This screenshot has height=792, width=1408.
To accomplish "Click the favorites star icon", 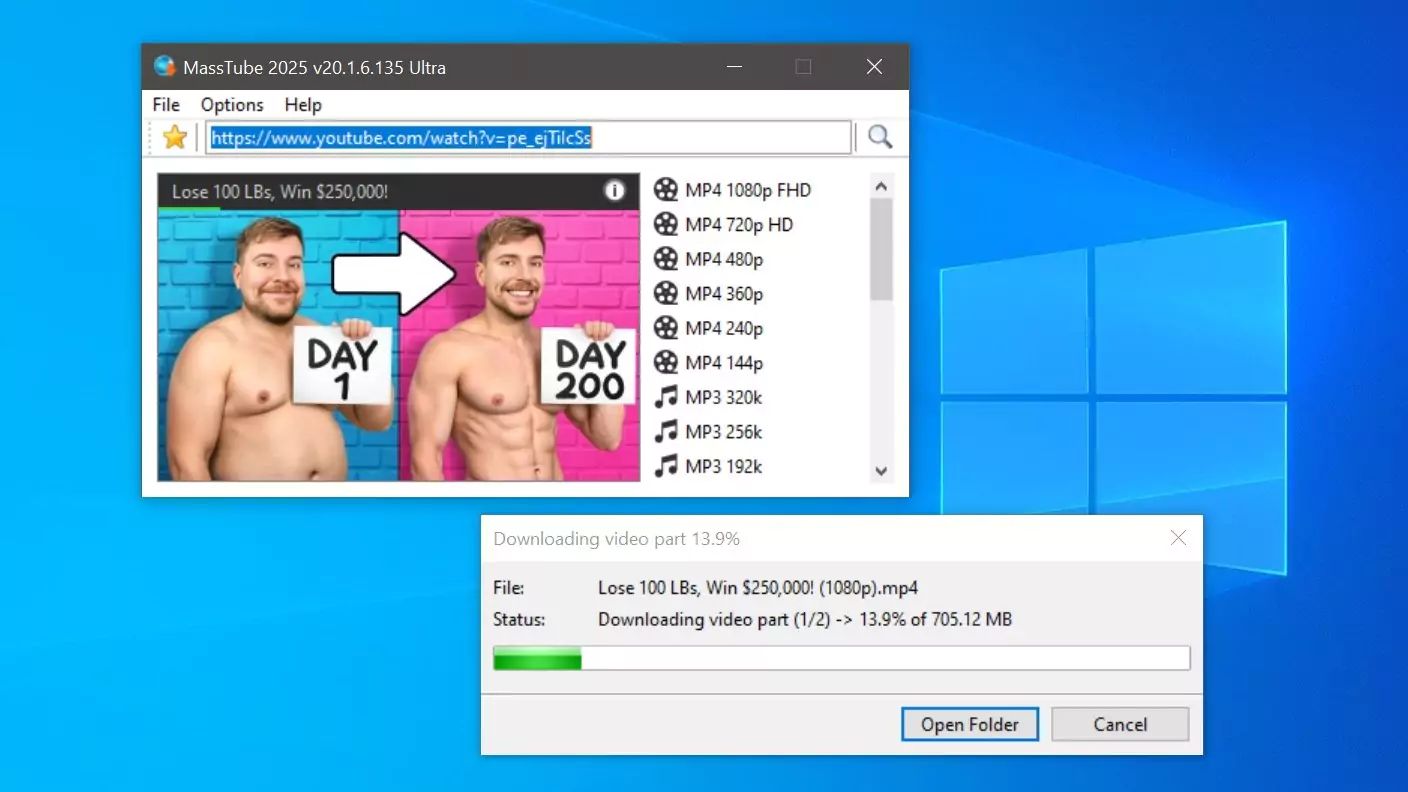I will coord(175,137).
